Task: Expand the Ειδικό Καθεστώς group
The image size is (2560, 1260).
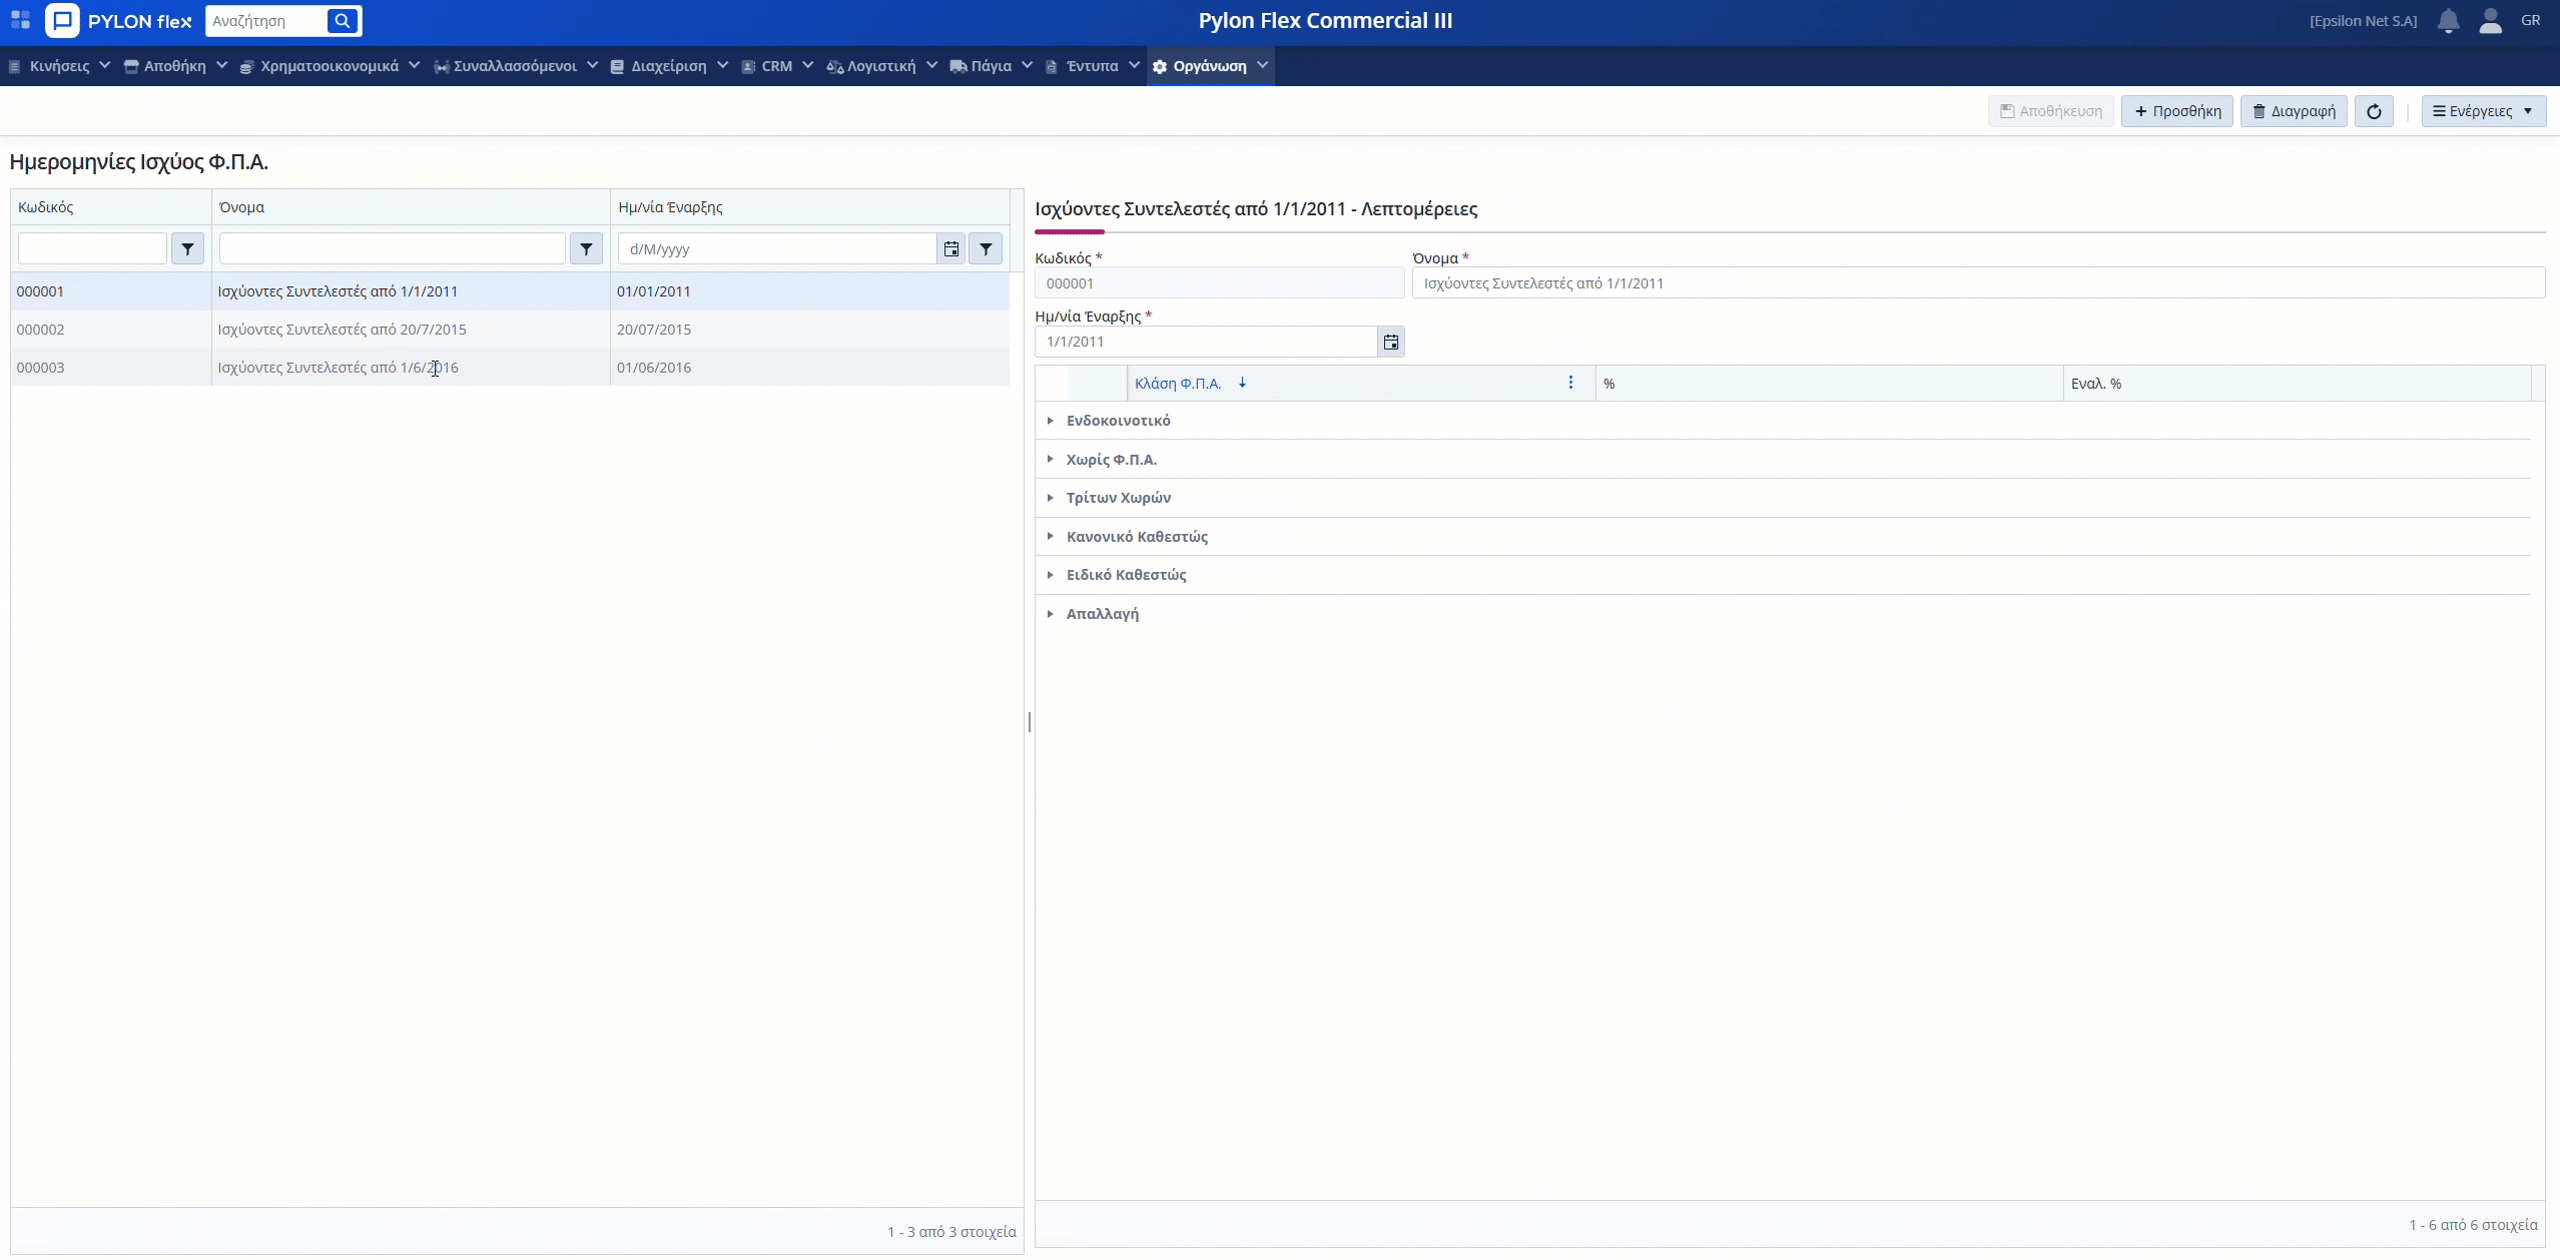Action: tap(1050, 575)
